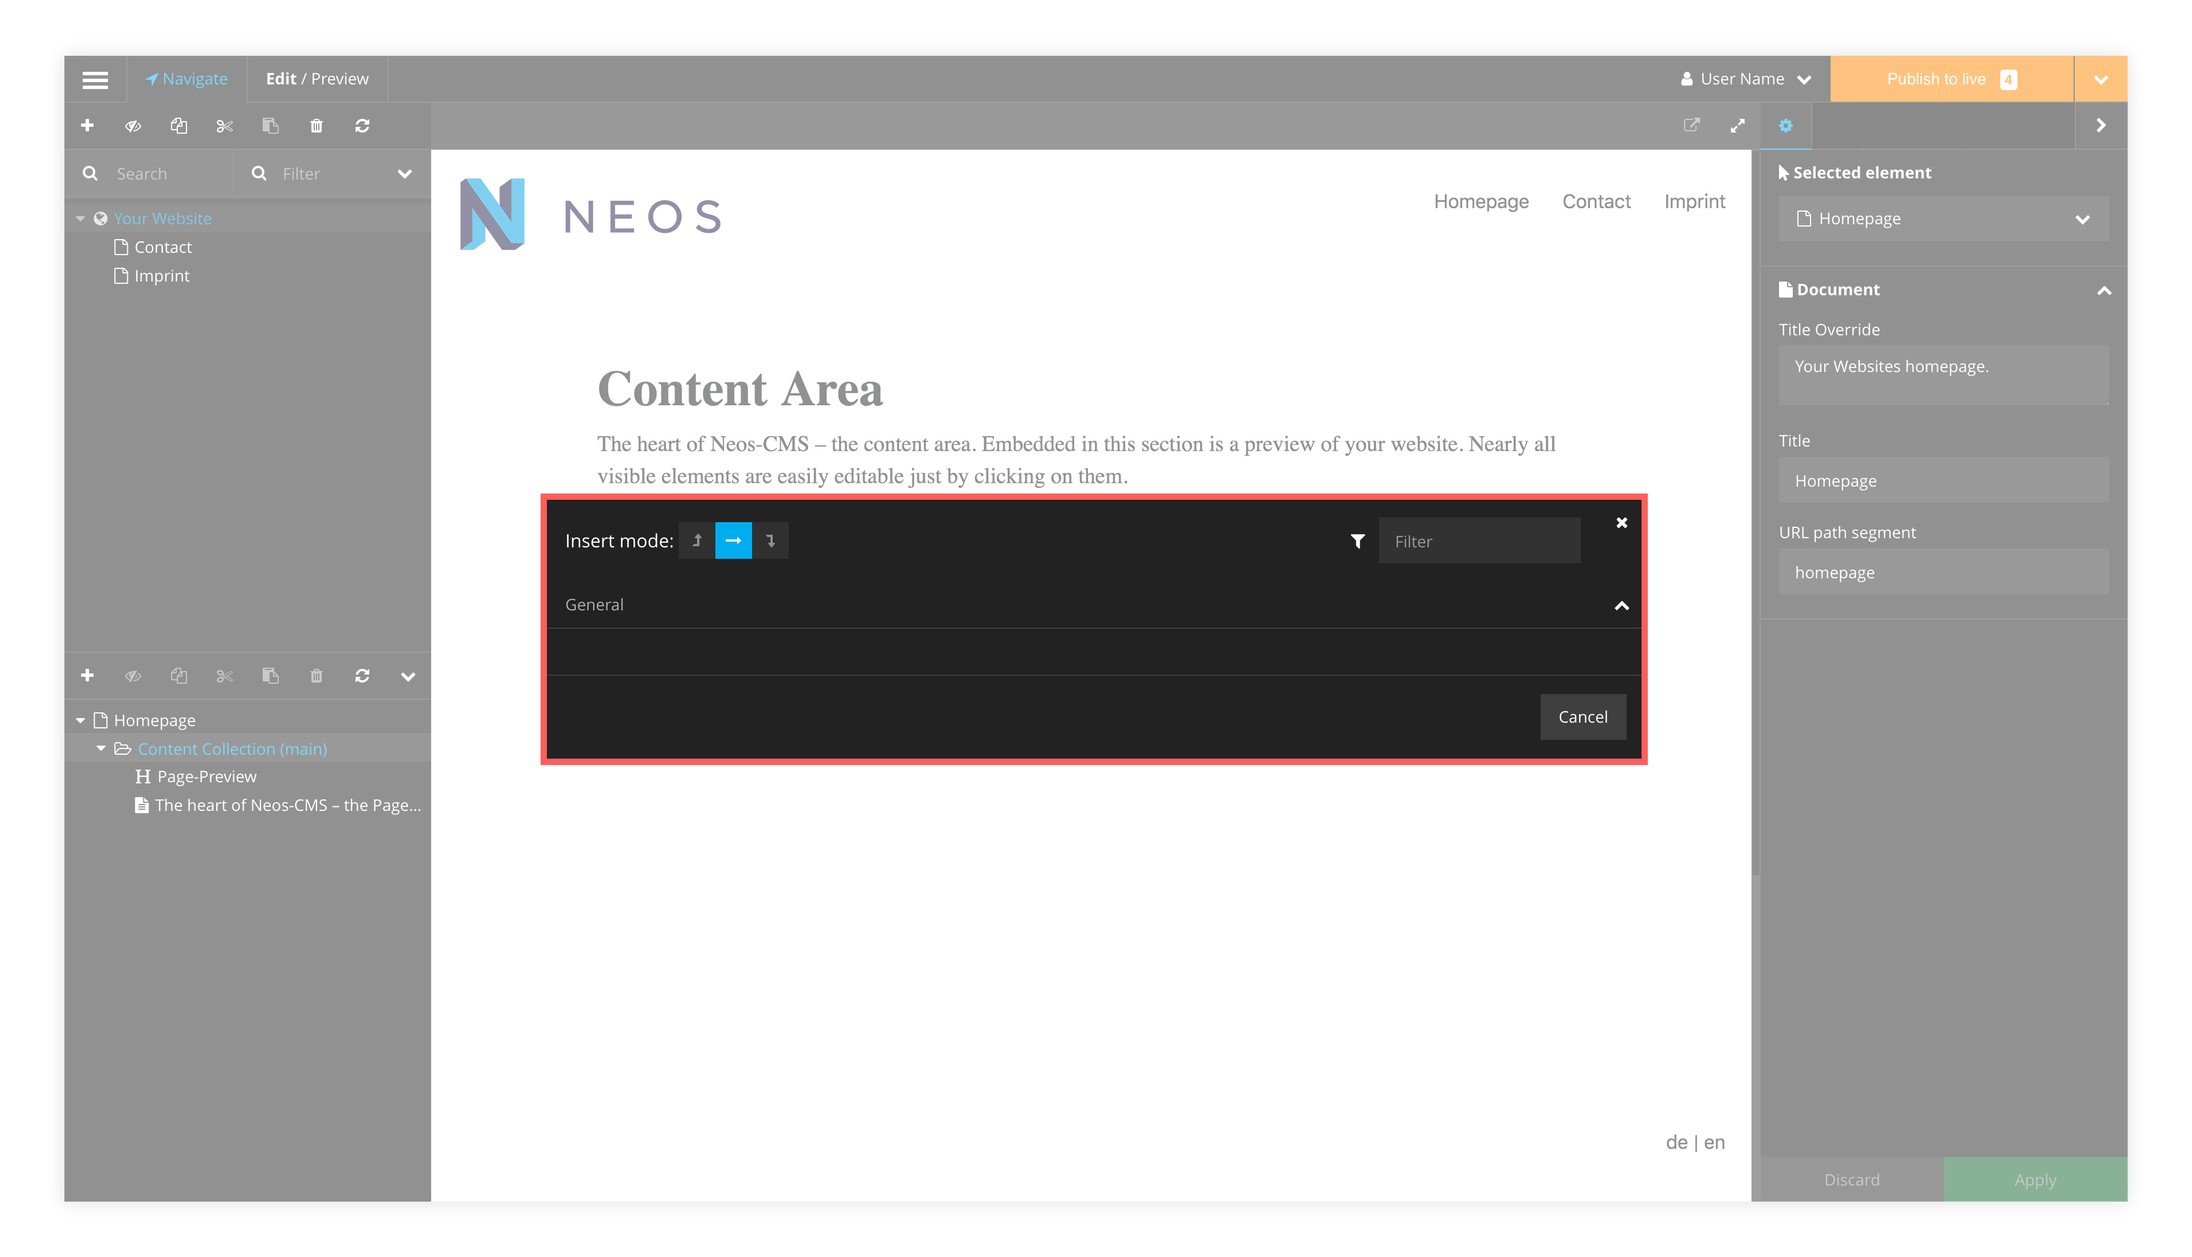Switch language to de
The height and width of the screenshot is (1257, 2192).
pyautogui.click(x=1676, y=1142)
